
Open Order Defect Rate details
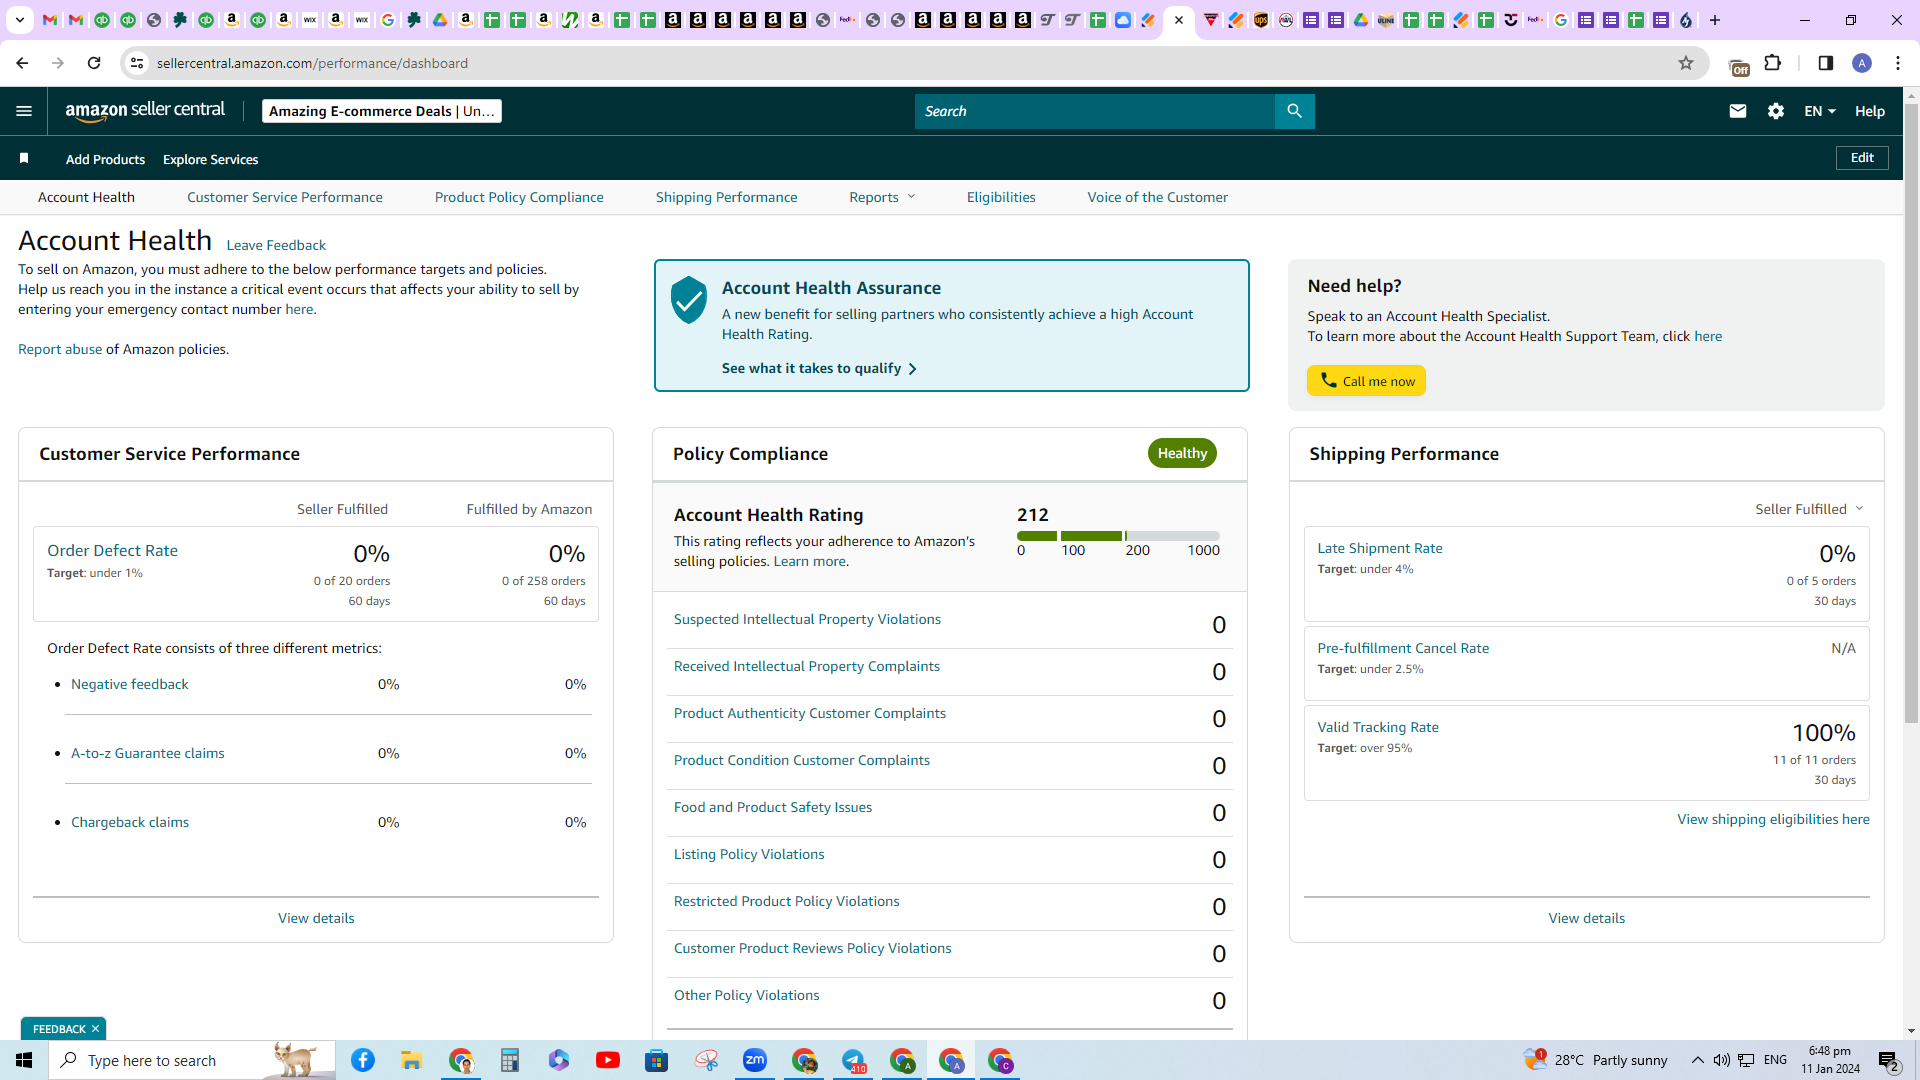(112, 550)
